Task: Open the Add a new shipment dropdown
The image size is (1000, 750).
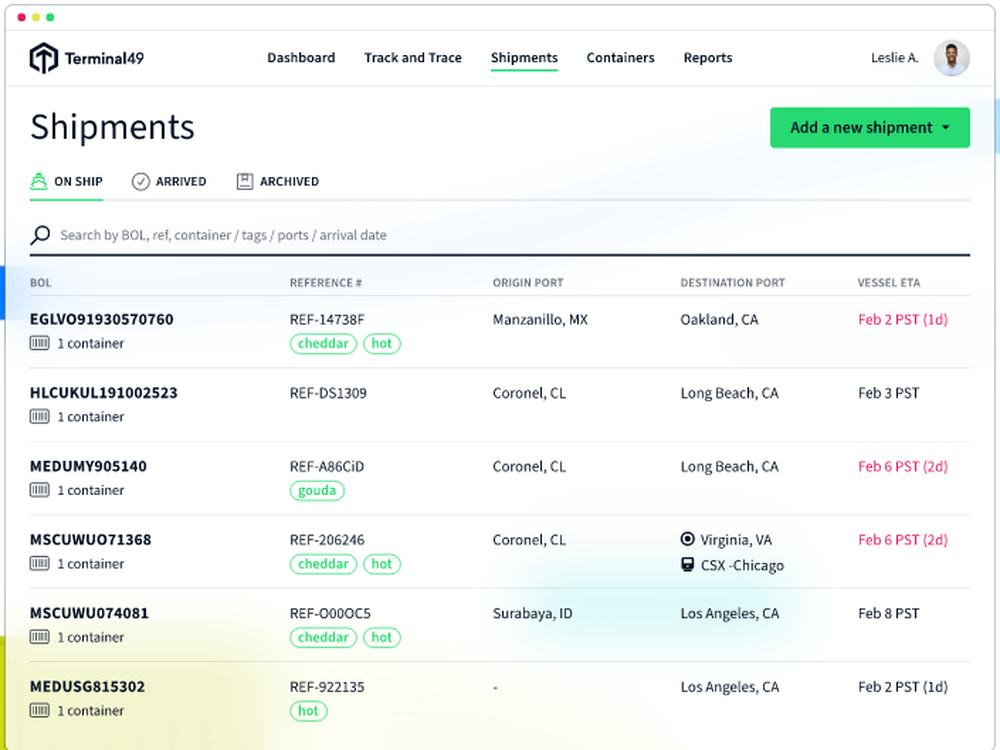Action: coord(870,128)
